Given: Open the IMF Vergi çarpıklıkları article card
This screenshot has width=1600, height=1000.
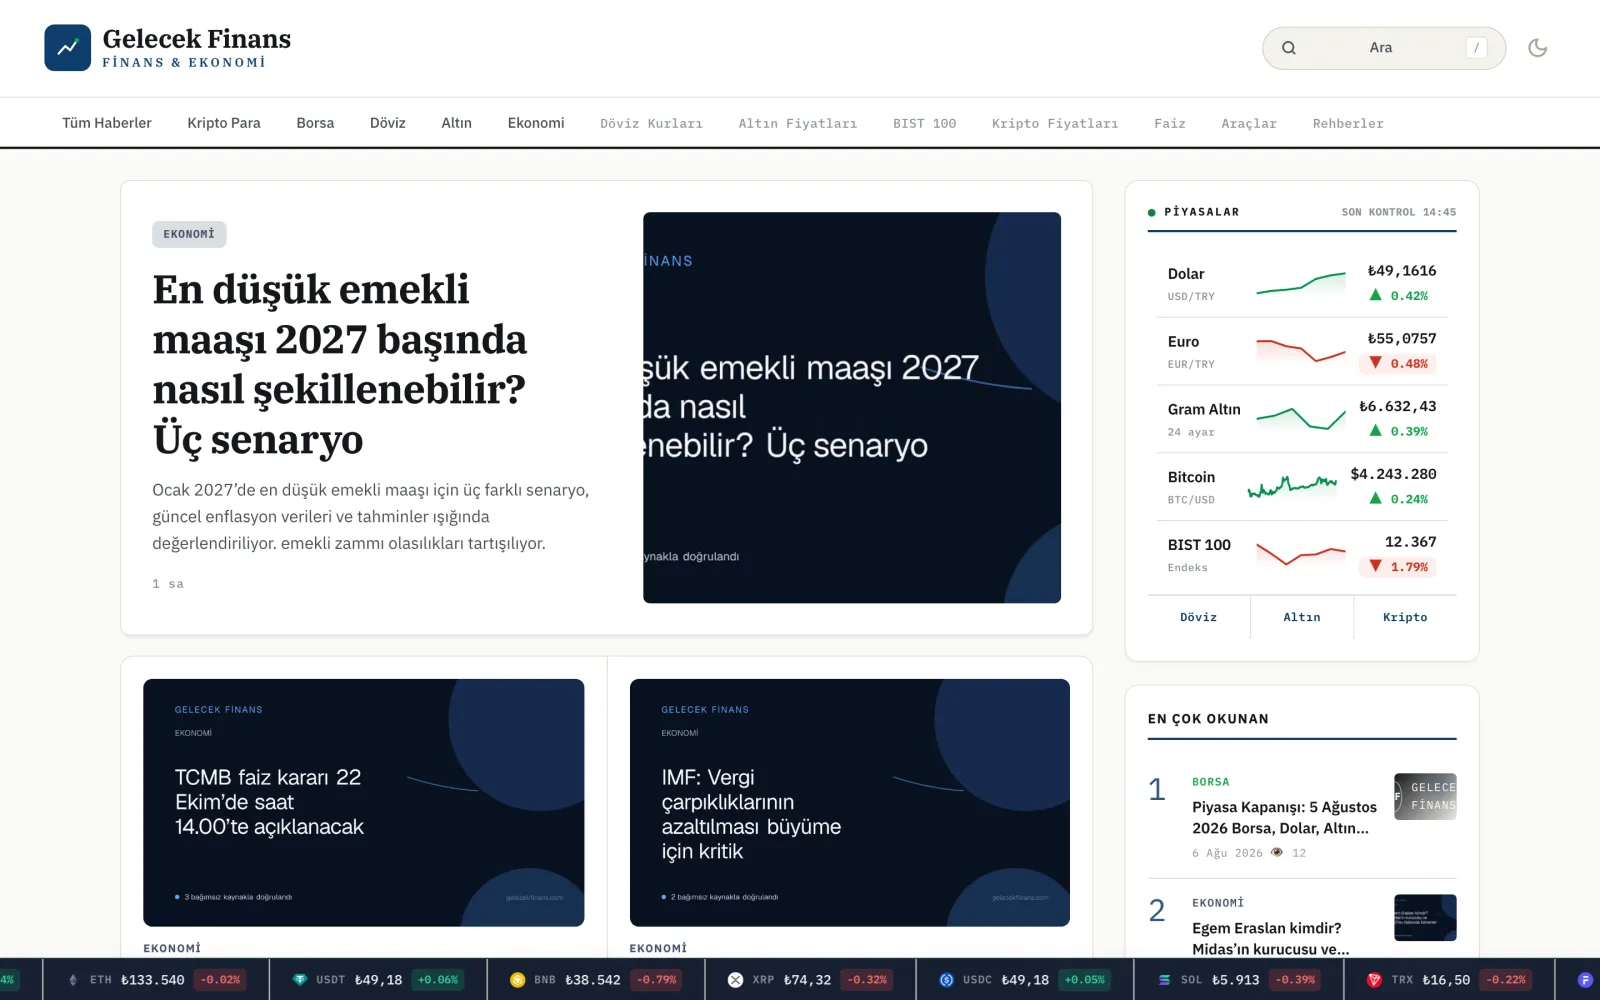Looking at the screenshot, I should 850,802.
